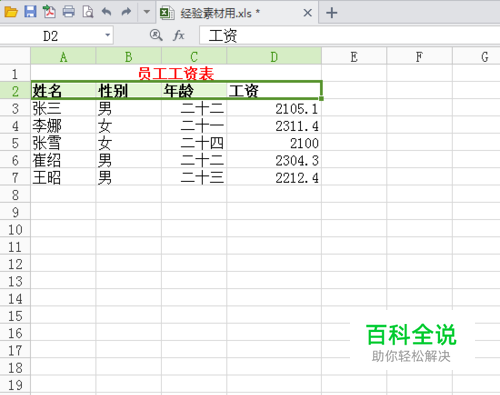Select row 1 header
Image resolution: width=500 pixels, height=395 pixels.
[15, 74]
